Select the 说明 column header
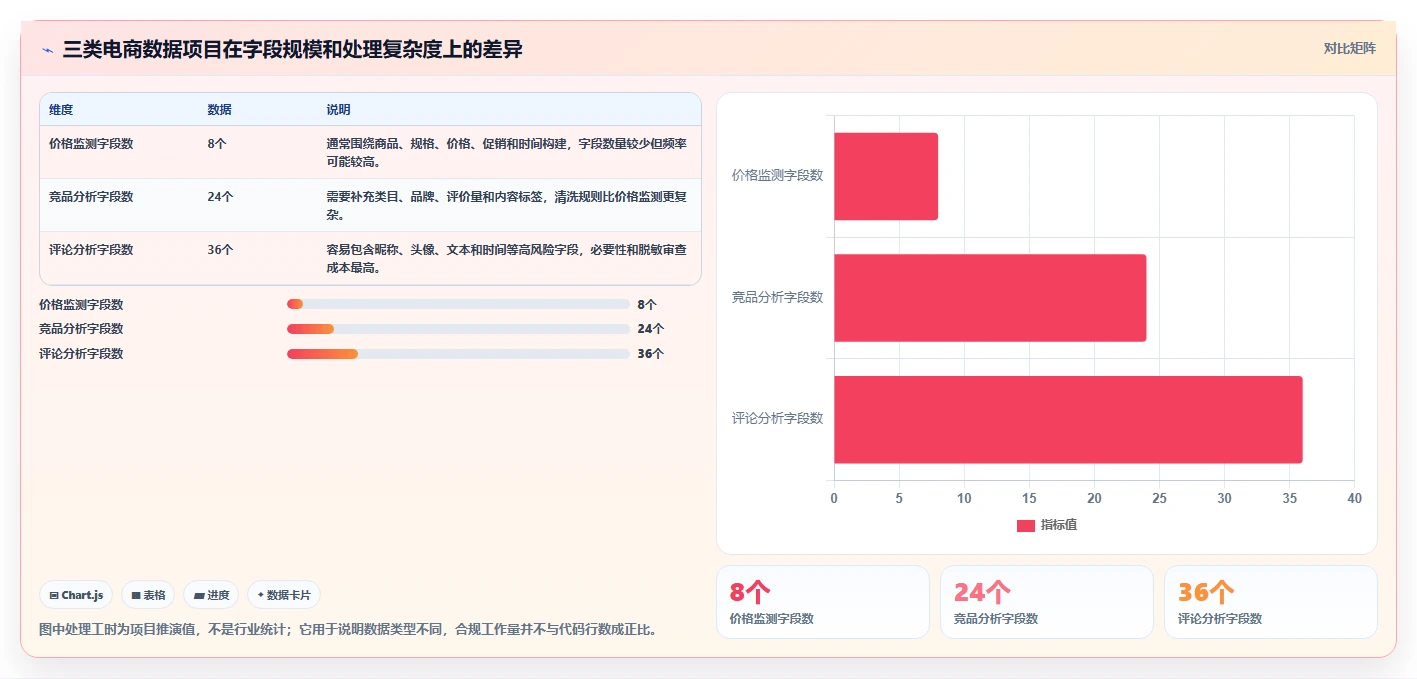Screen dimensions: 1417x679 click(338, 110)
